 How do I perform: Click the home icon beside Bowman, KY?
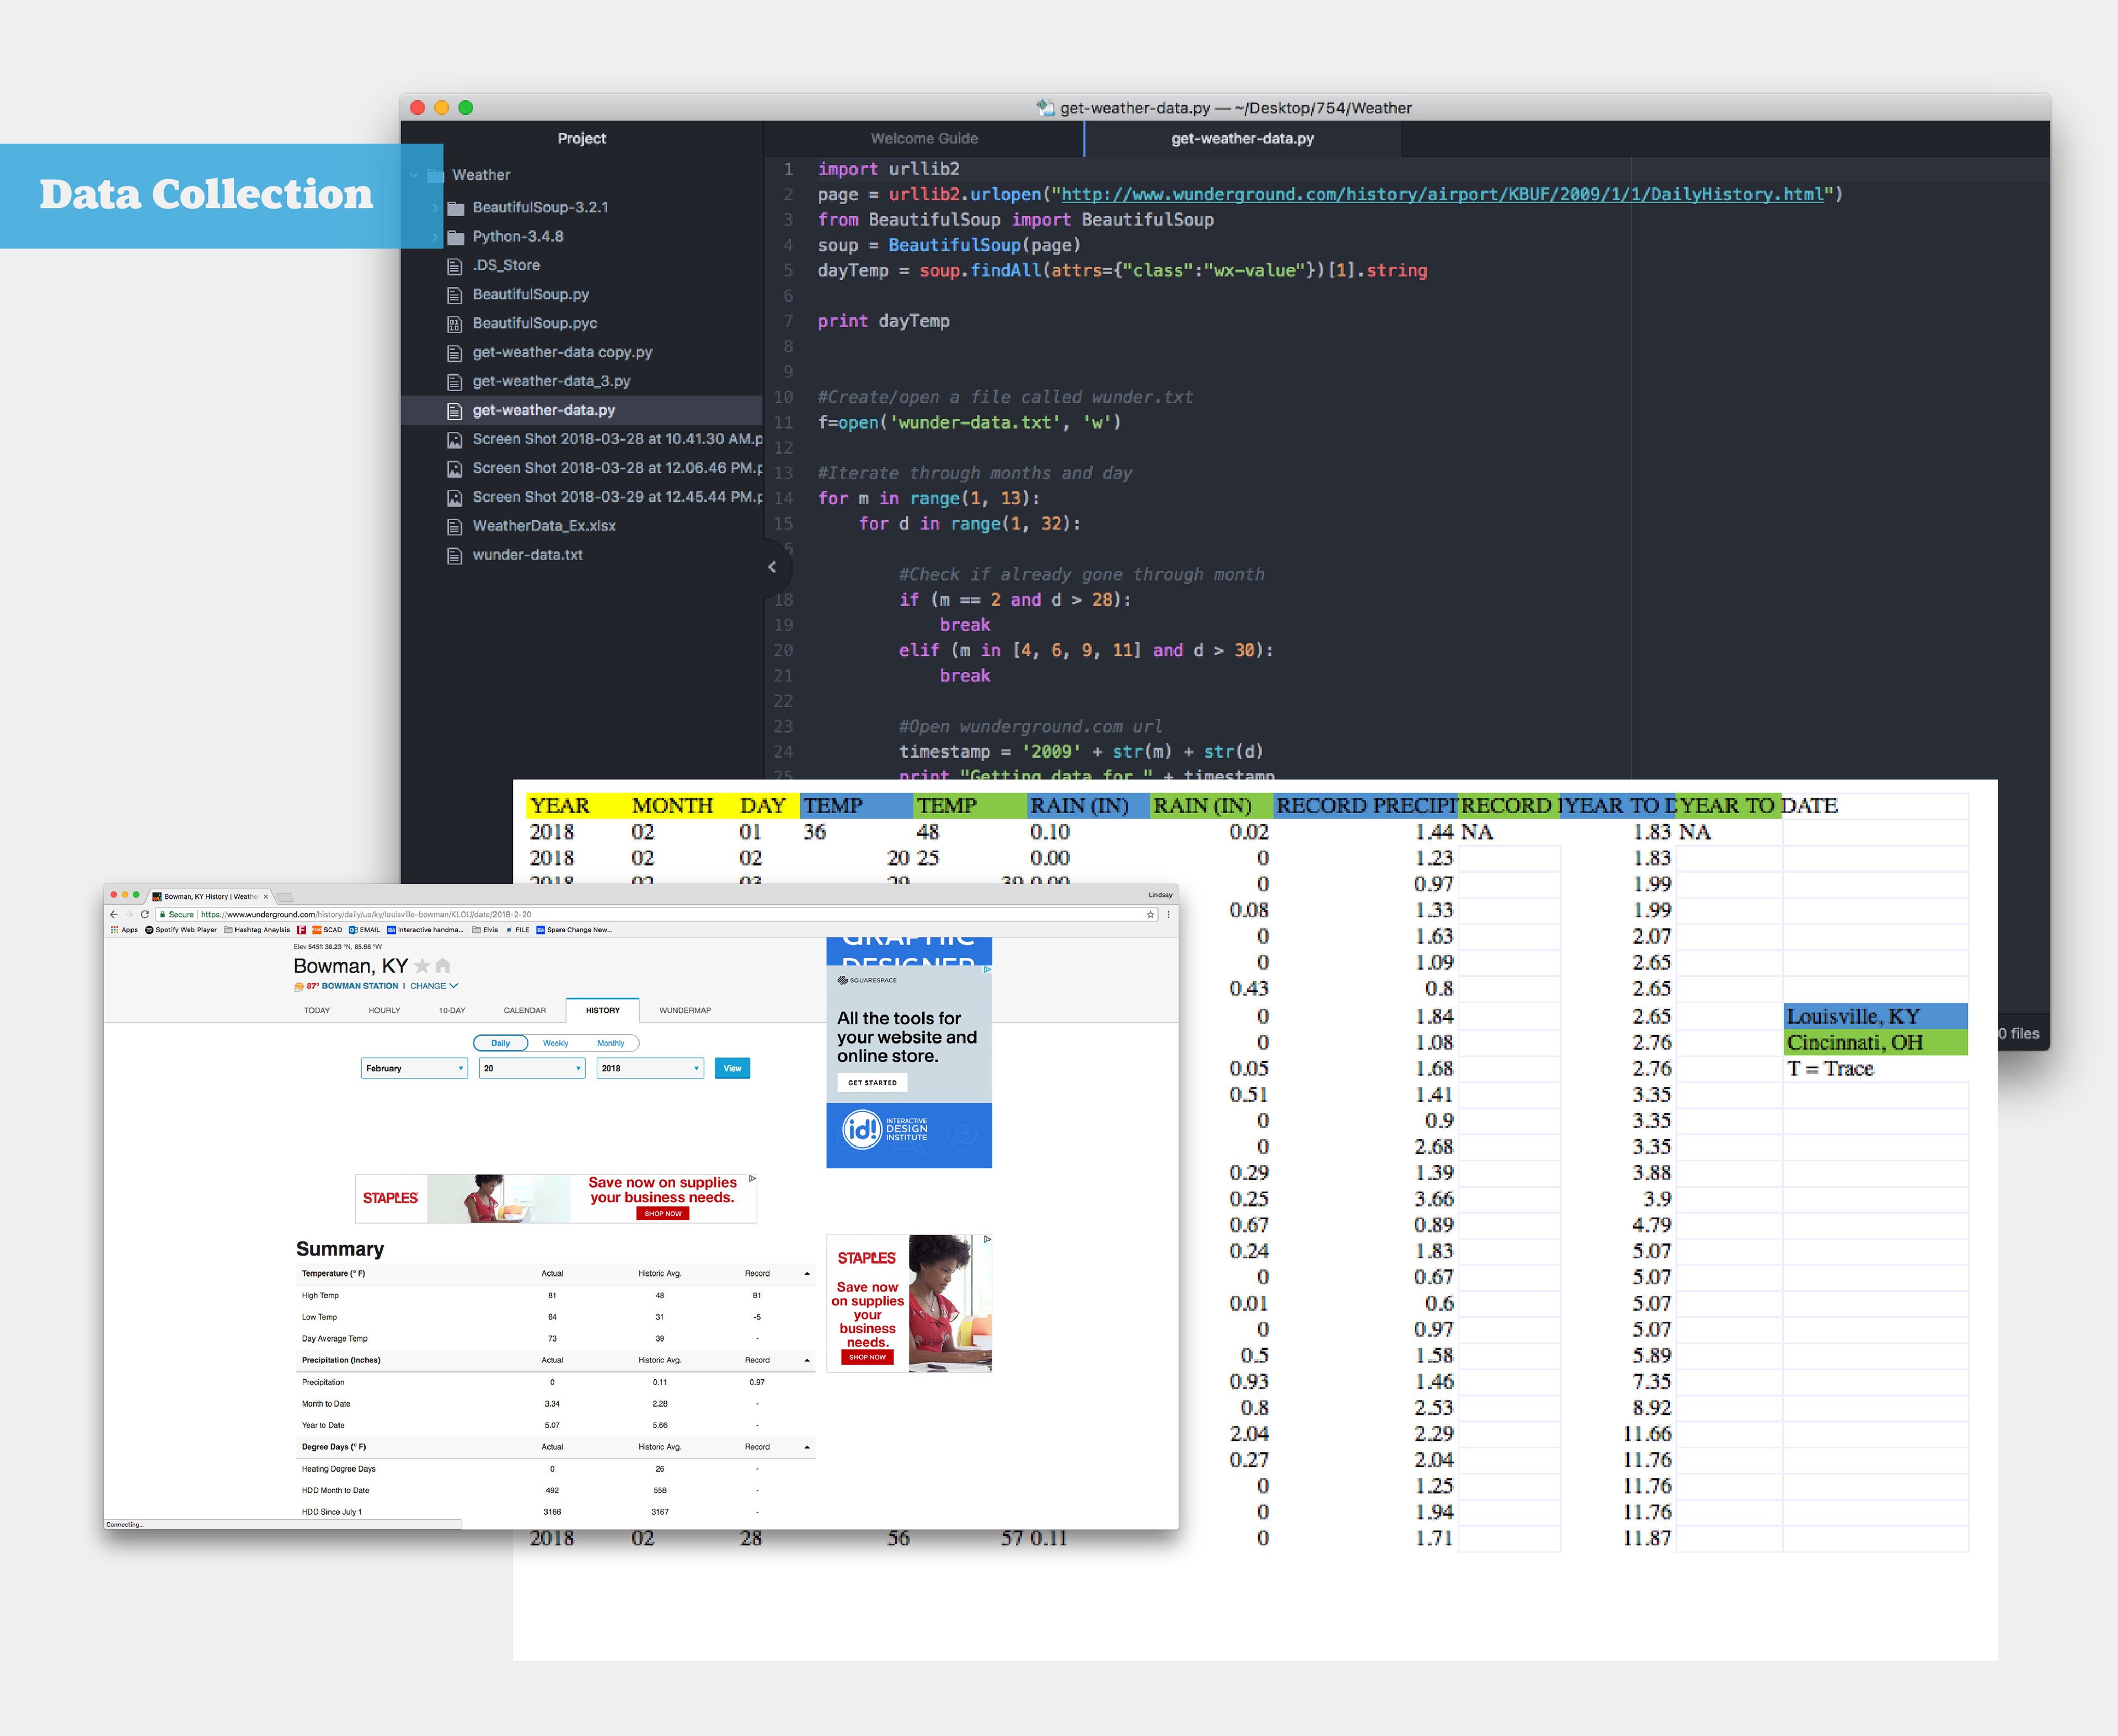[x=443, y=966]
